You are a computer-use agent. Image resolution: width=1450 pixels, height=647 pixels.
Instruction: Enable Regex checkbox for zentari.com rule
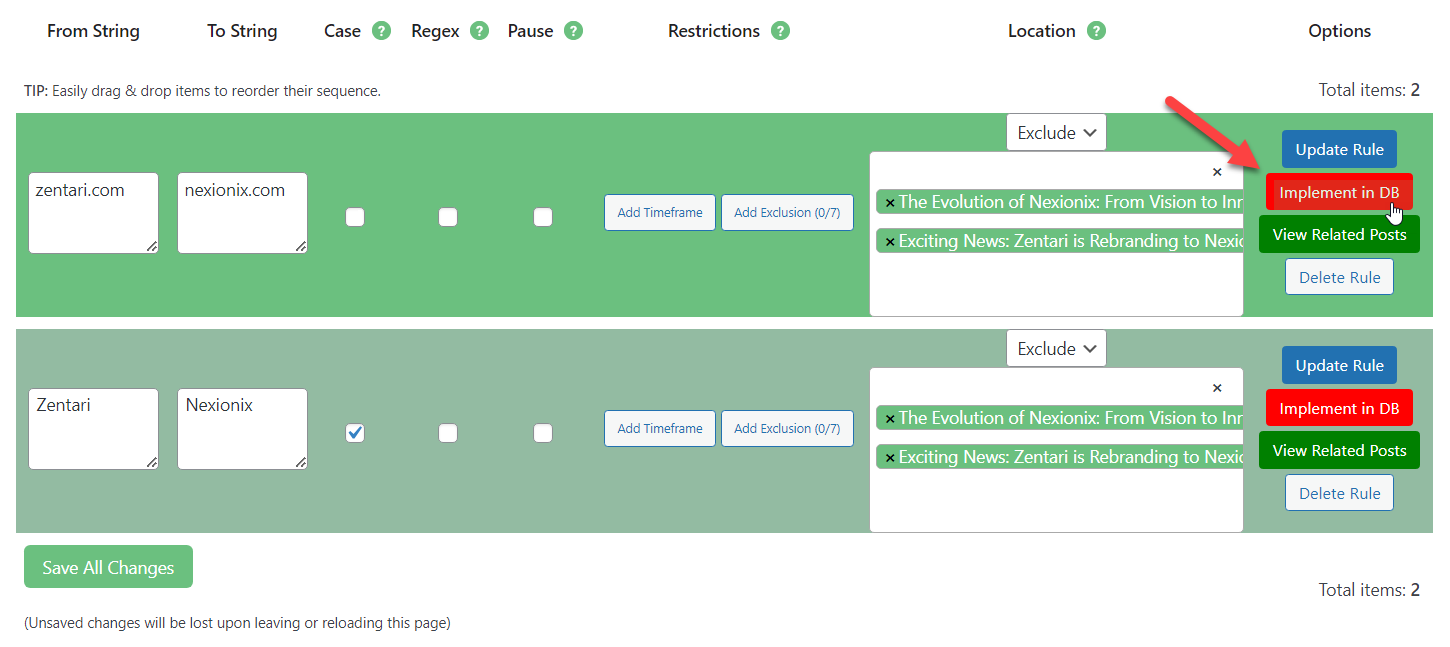[x=448, y=217]
